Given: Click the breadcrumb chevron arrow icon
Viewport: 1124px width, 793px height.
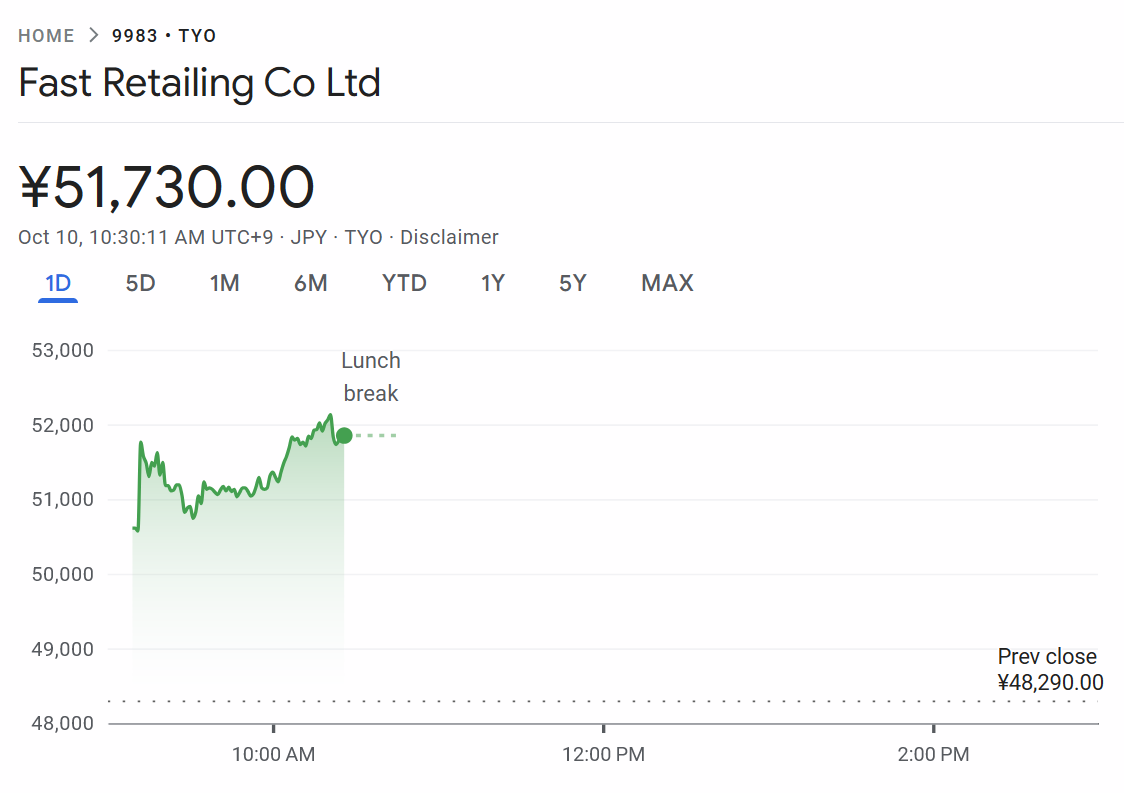Looking at the screenshot, I should [x=93, y=36].
